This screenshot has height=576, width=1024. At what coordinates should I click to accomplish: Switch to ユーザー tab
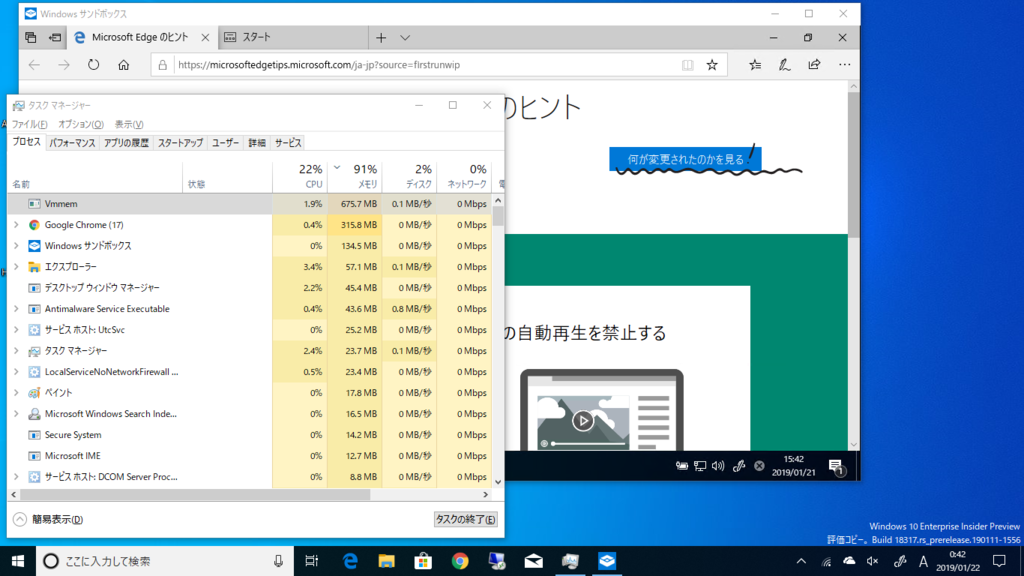point(225,142)
